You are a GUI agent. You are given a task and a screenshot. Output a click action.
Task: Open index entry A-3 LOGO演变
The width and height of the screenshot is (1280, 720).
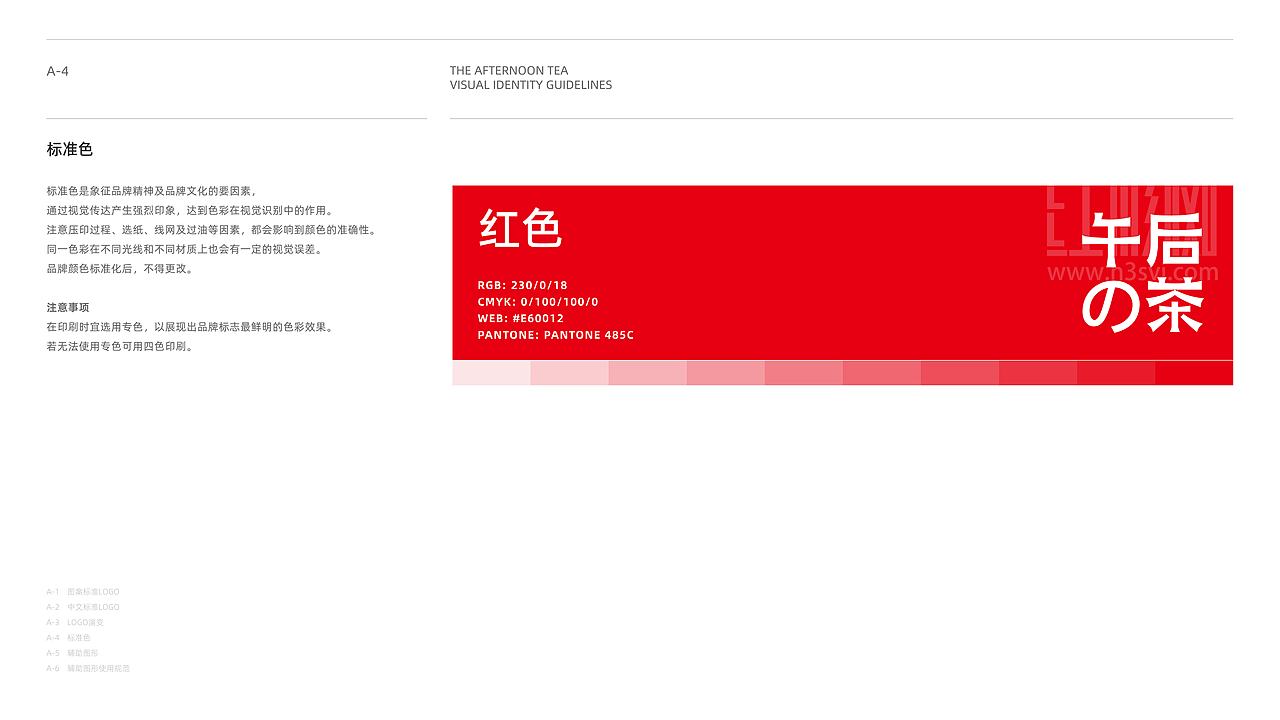coord(75,622)
